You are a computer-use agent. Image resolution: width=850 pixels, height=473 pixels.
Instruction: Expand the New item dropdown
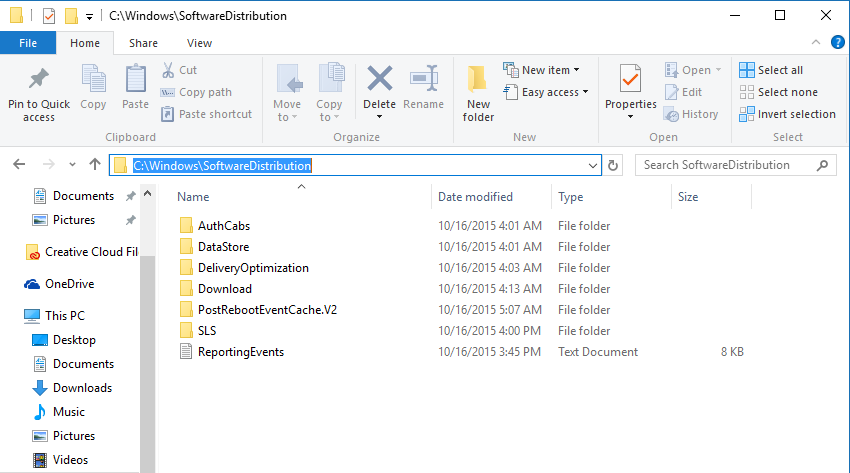[x=545, y=70]
